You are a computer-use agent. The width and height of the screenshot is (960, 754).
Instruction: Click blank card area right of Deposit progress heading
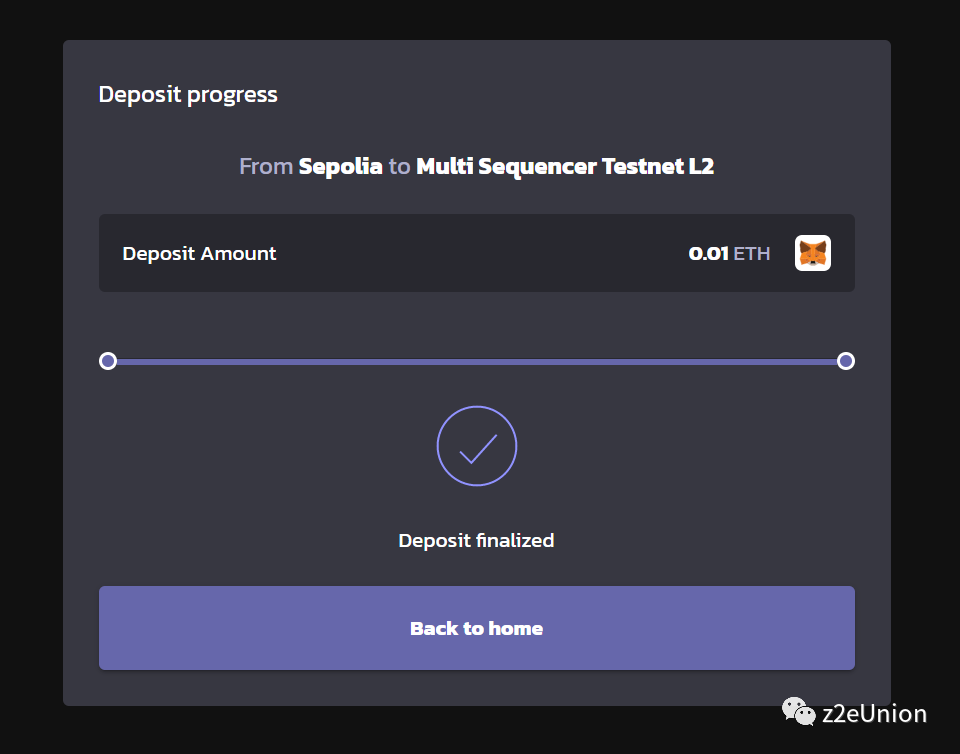click(600, 95)
